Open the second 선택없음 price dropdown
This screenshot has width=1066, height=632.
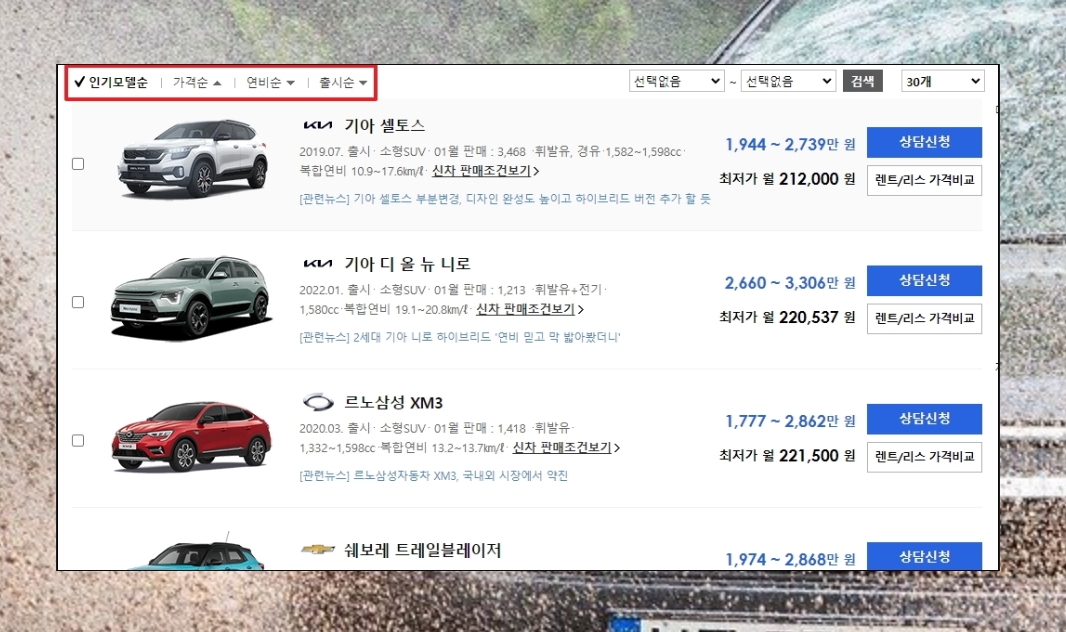(788, 81)
